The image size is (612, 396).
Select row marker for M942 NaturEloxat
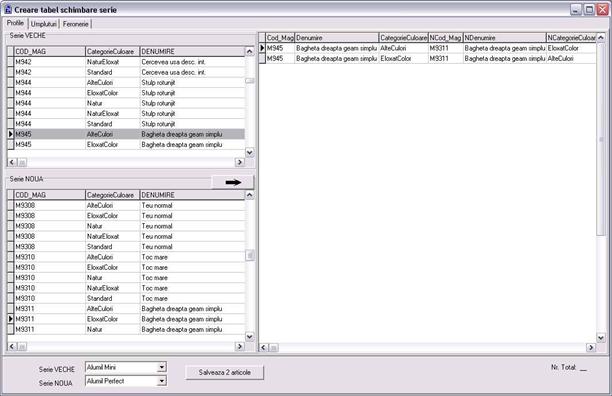11,62
